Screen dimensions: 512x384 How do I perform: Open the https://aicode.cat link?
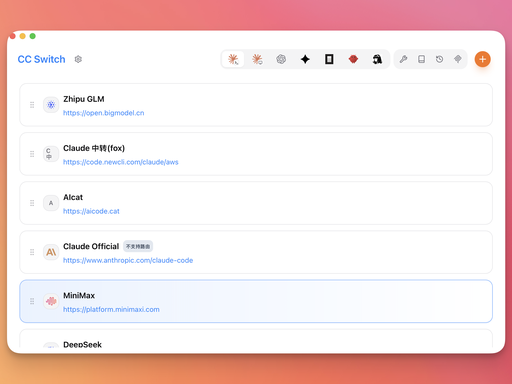pyautogui.click(x=91, y=211)
